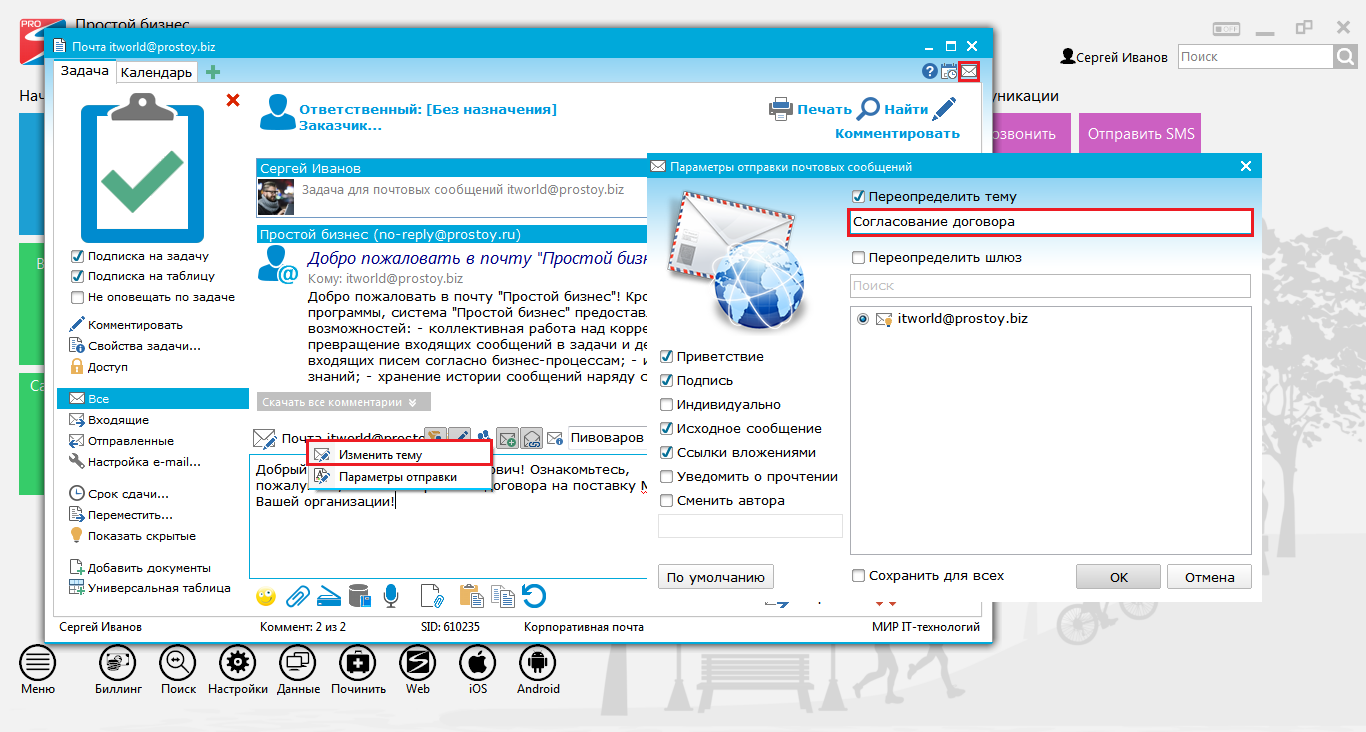Switch to Календарь tab
The width and height of the screenshot is (1366, 732).
tap(156, 72)
